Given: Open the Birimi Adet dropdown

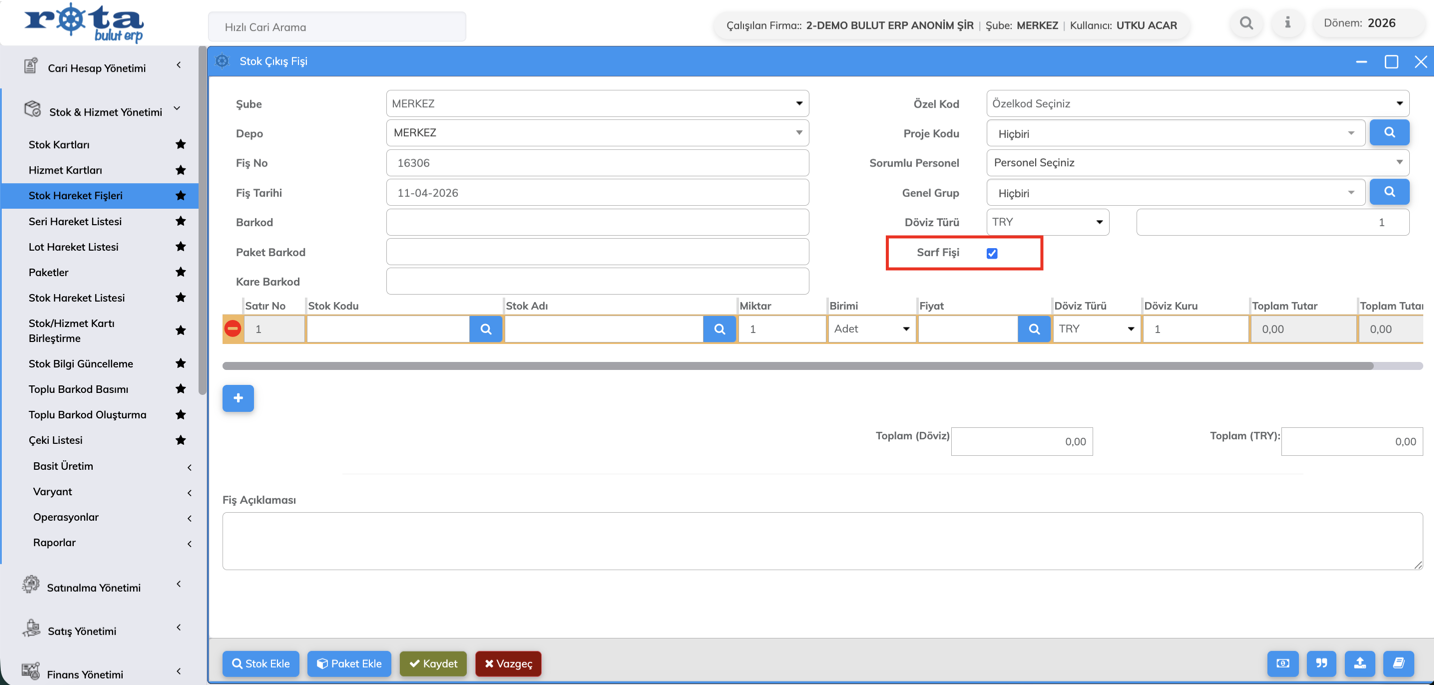Looking at the screenshot, I should point(871,329).
